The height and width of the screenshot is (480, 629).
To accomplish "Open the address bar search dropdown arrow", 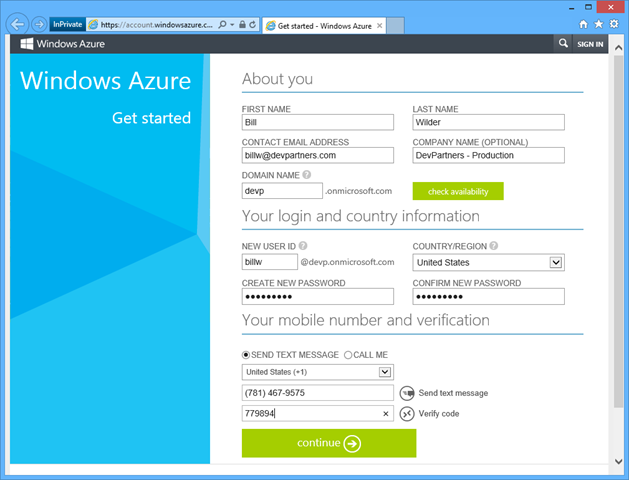I will click(x=232, y=23).
